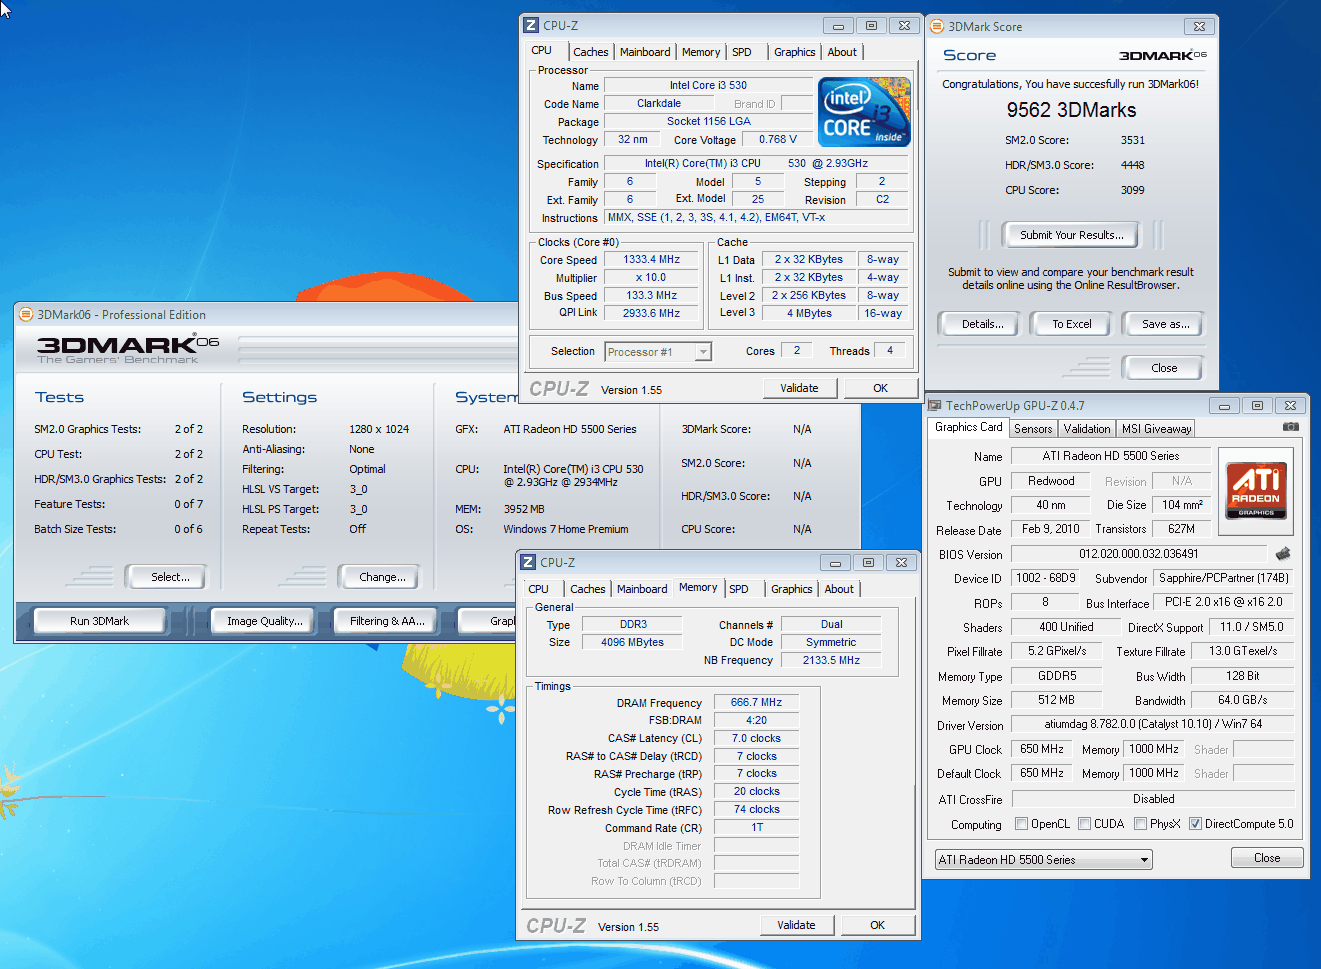Click the Name field showing Intel Core i3 530

click(708, 85)
